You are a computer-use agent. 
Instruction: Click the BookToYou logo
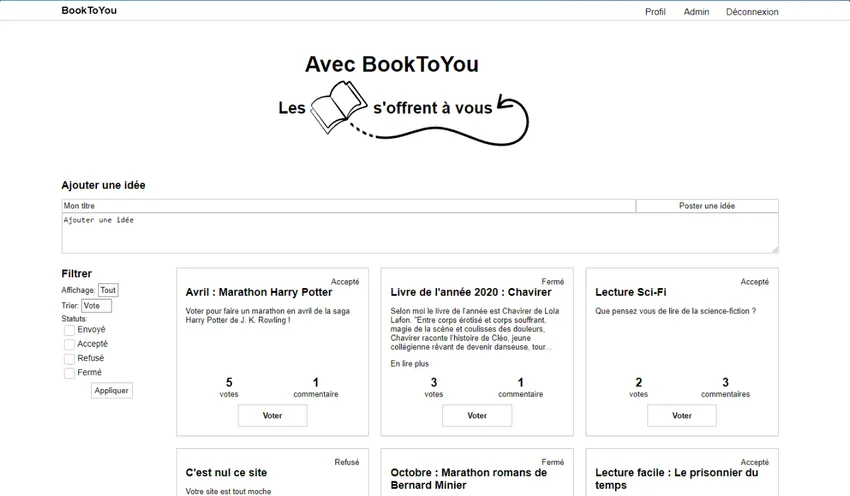click(x=89, y=11)
